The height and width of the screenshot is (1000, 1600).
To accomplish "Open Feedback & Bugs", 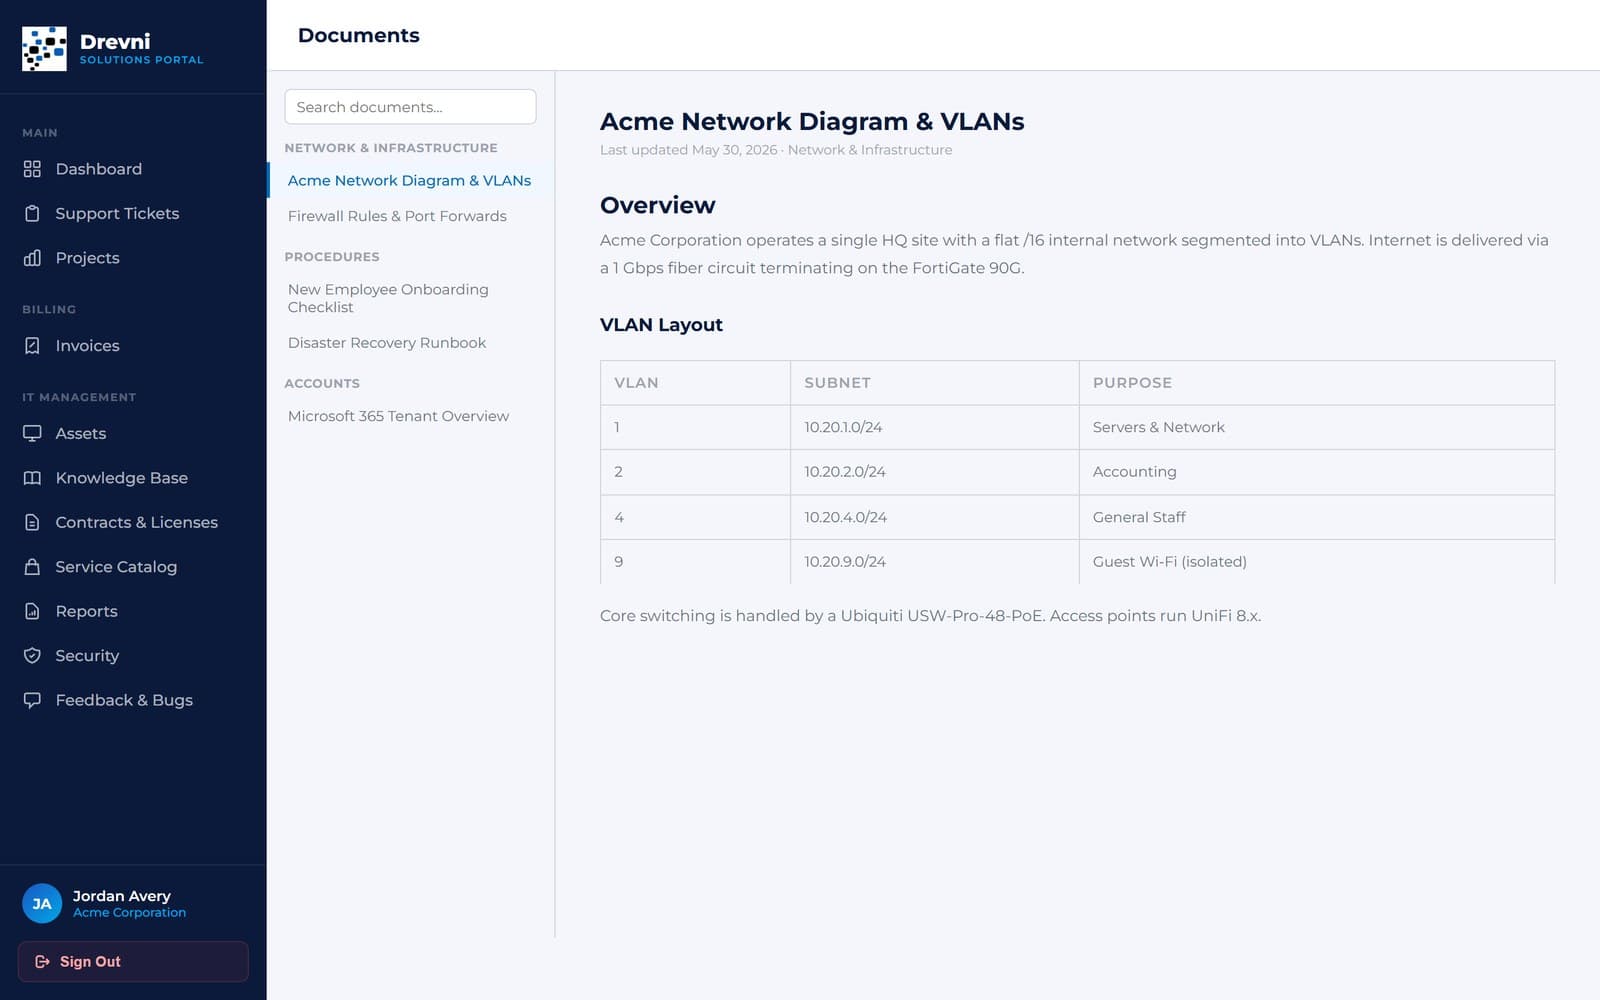I will [133, 700].
